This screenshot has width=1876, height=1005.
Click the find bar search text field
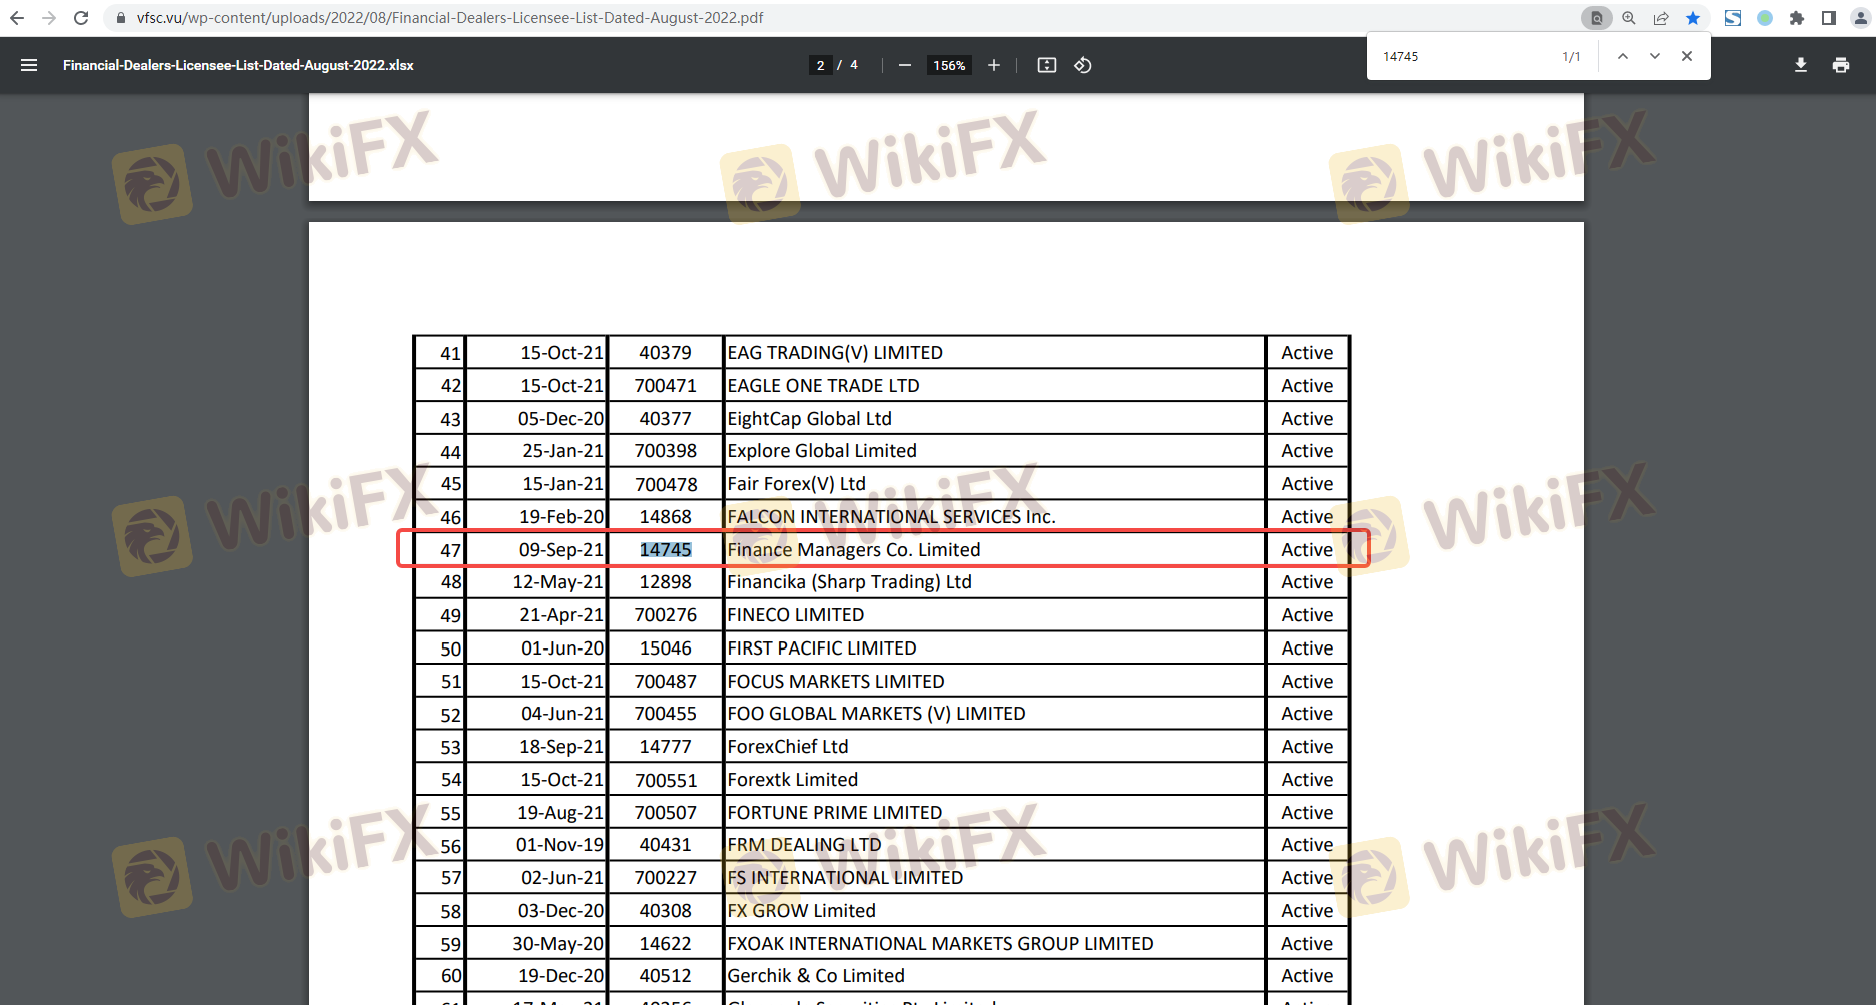click(x=1460, y=56)
